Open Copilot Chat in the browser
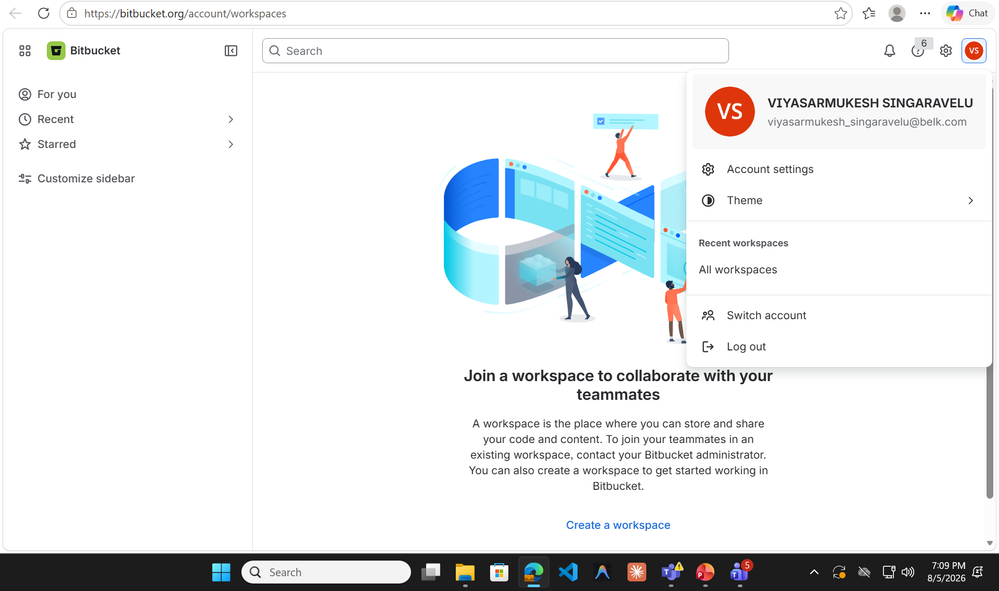Screen dimensions: 999x591 tap(967, 13)
